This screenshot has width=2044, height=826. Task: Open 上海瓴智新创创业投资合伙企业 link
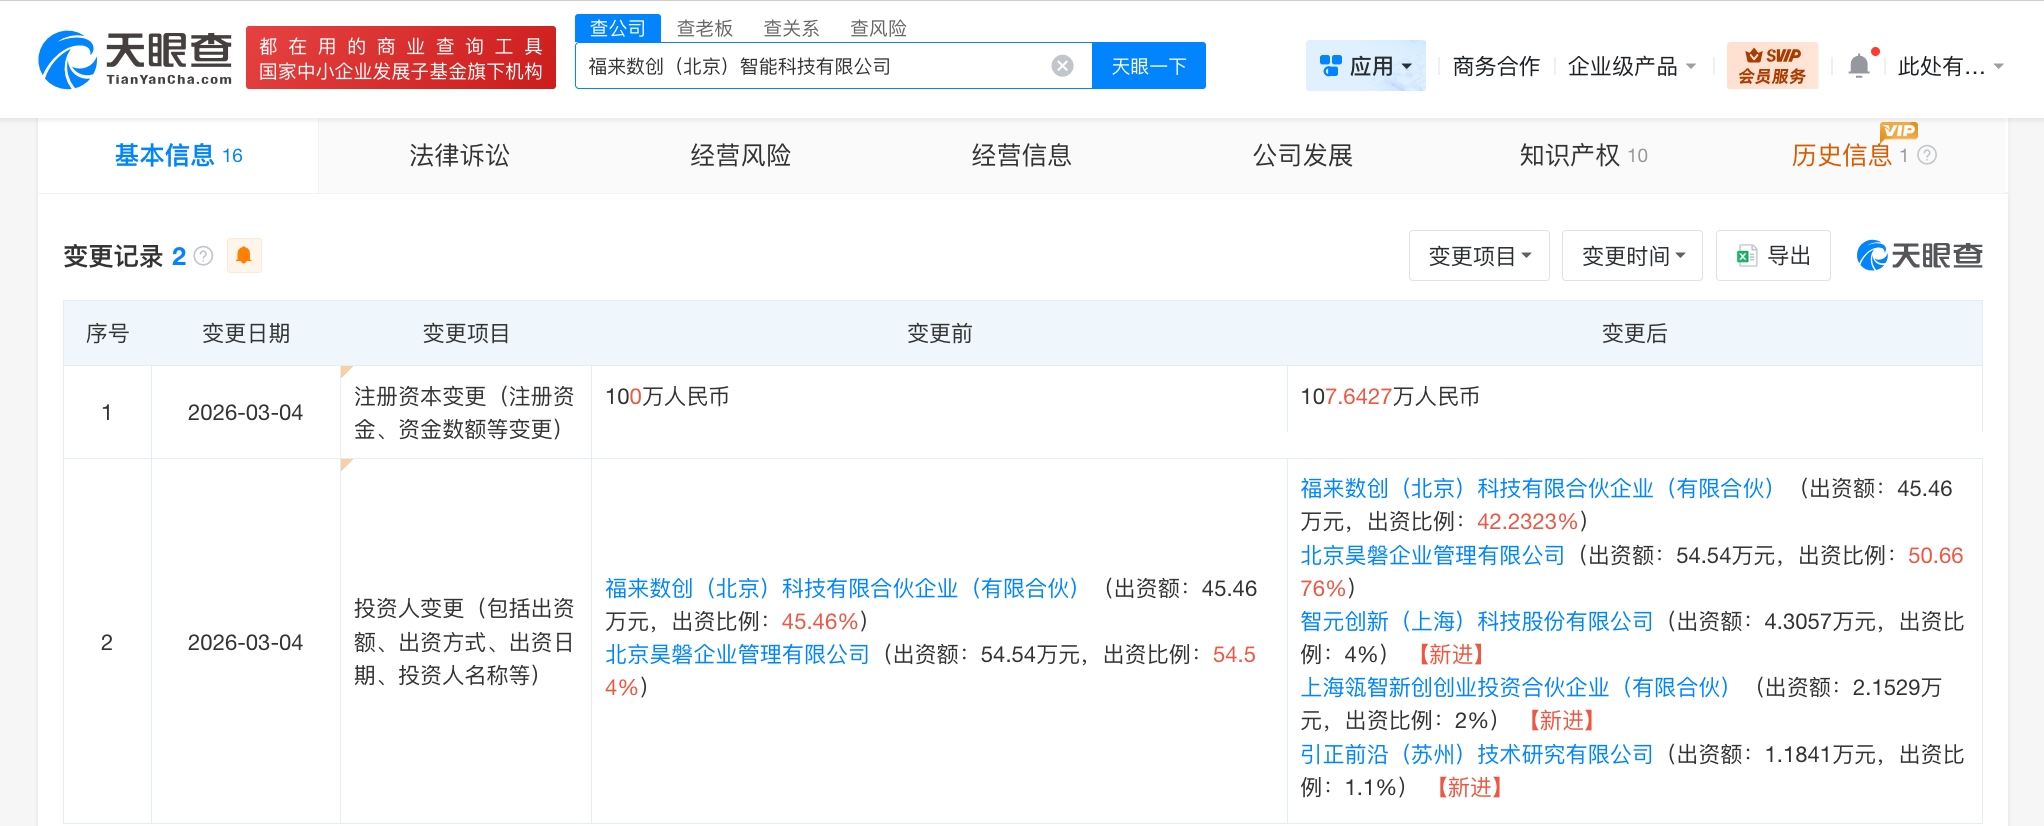point(1515,687)
